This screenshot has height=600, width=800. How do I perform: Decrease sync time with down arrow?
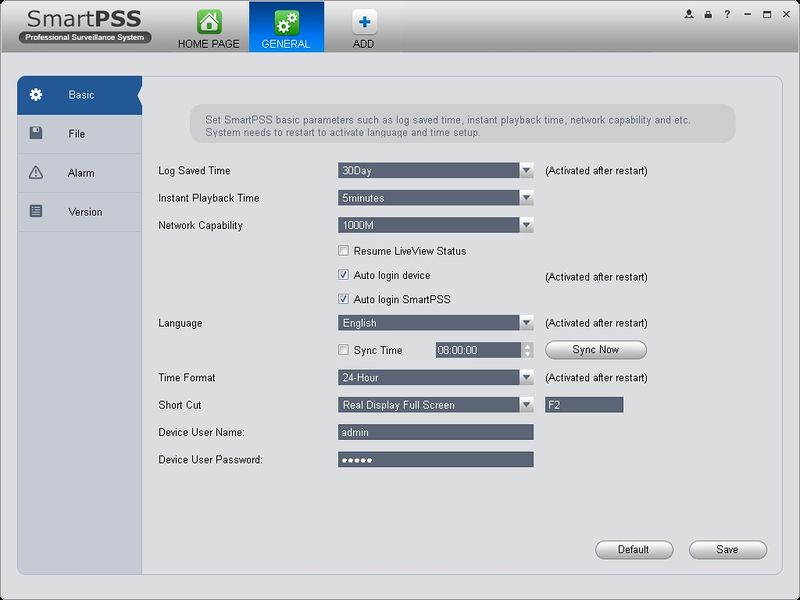[528, 354]
